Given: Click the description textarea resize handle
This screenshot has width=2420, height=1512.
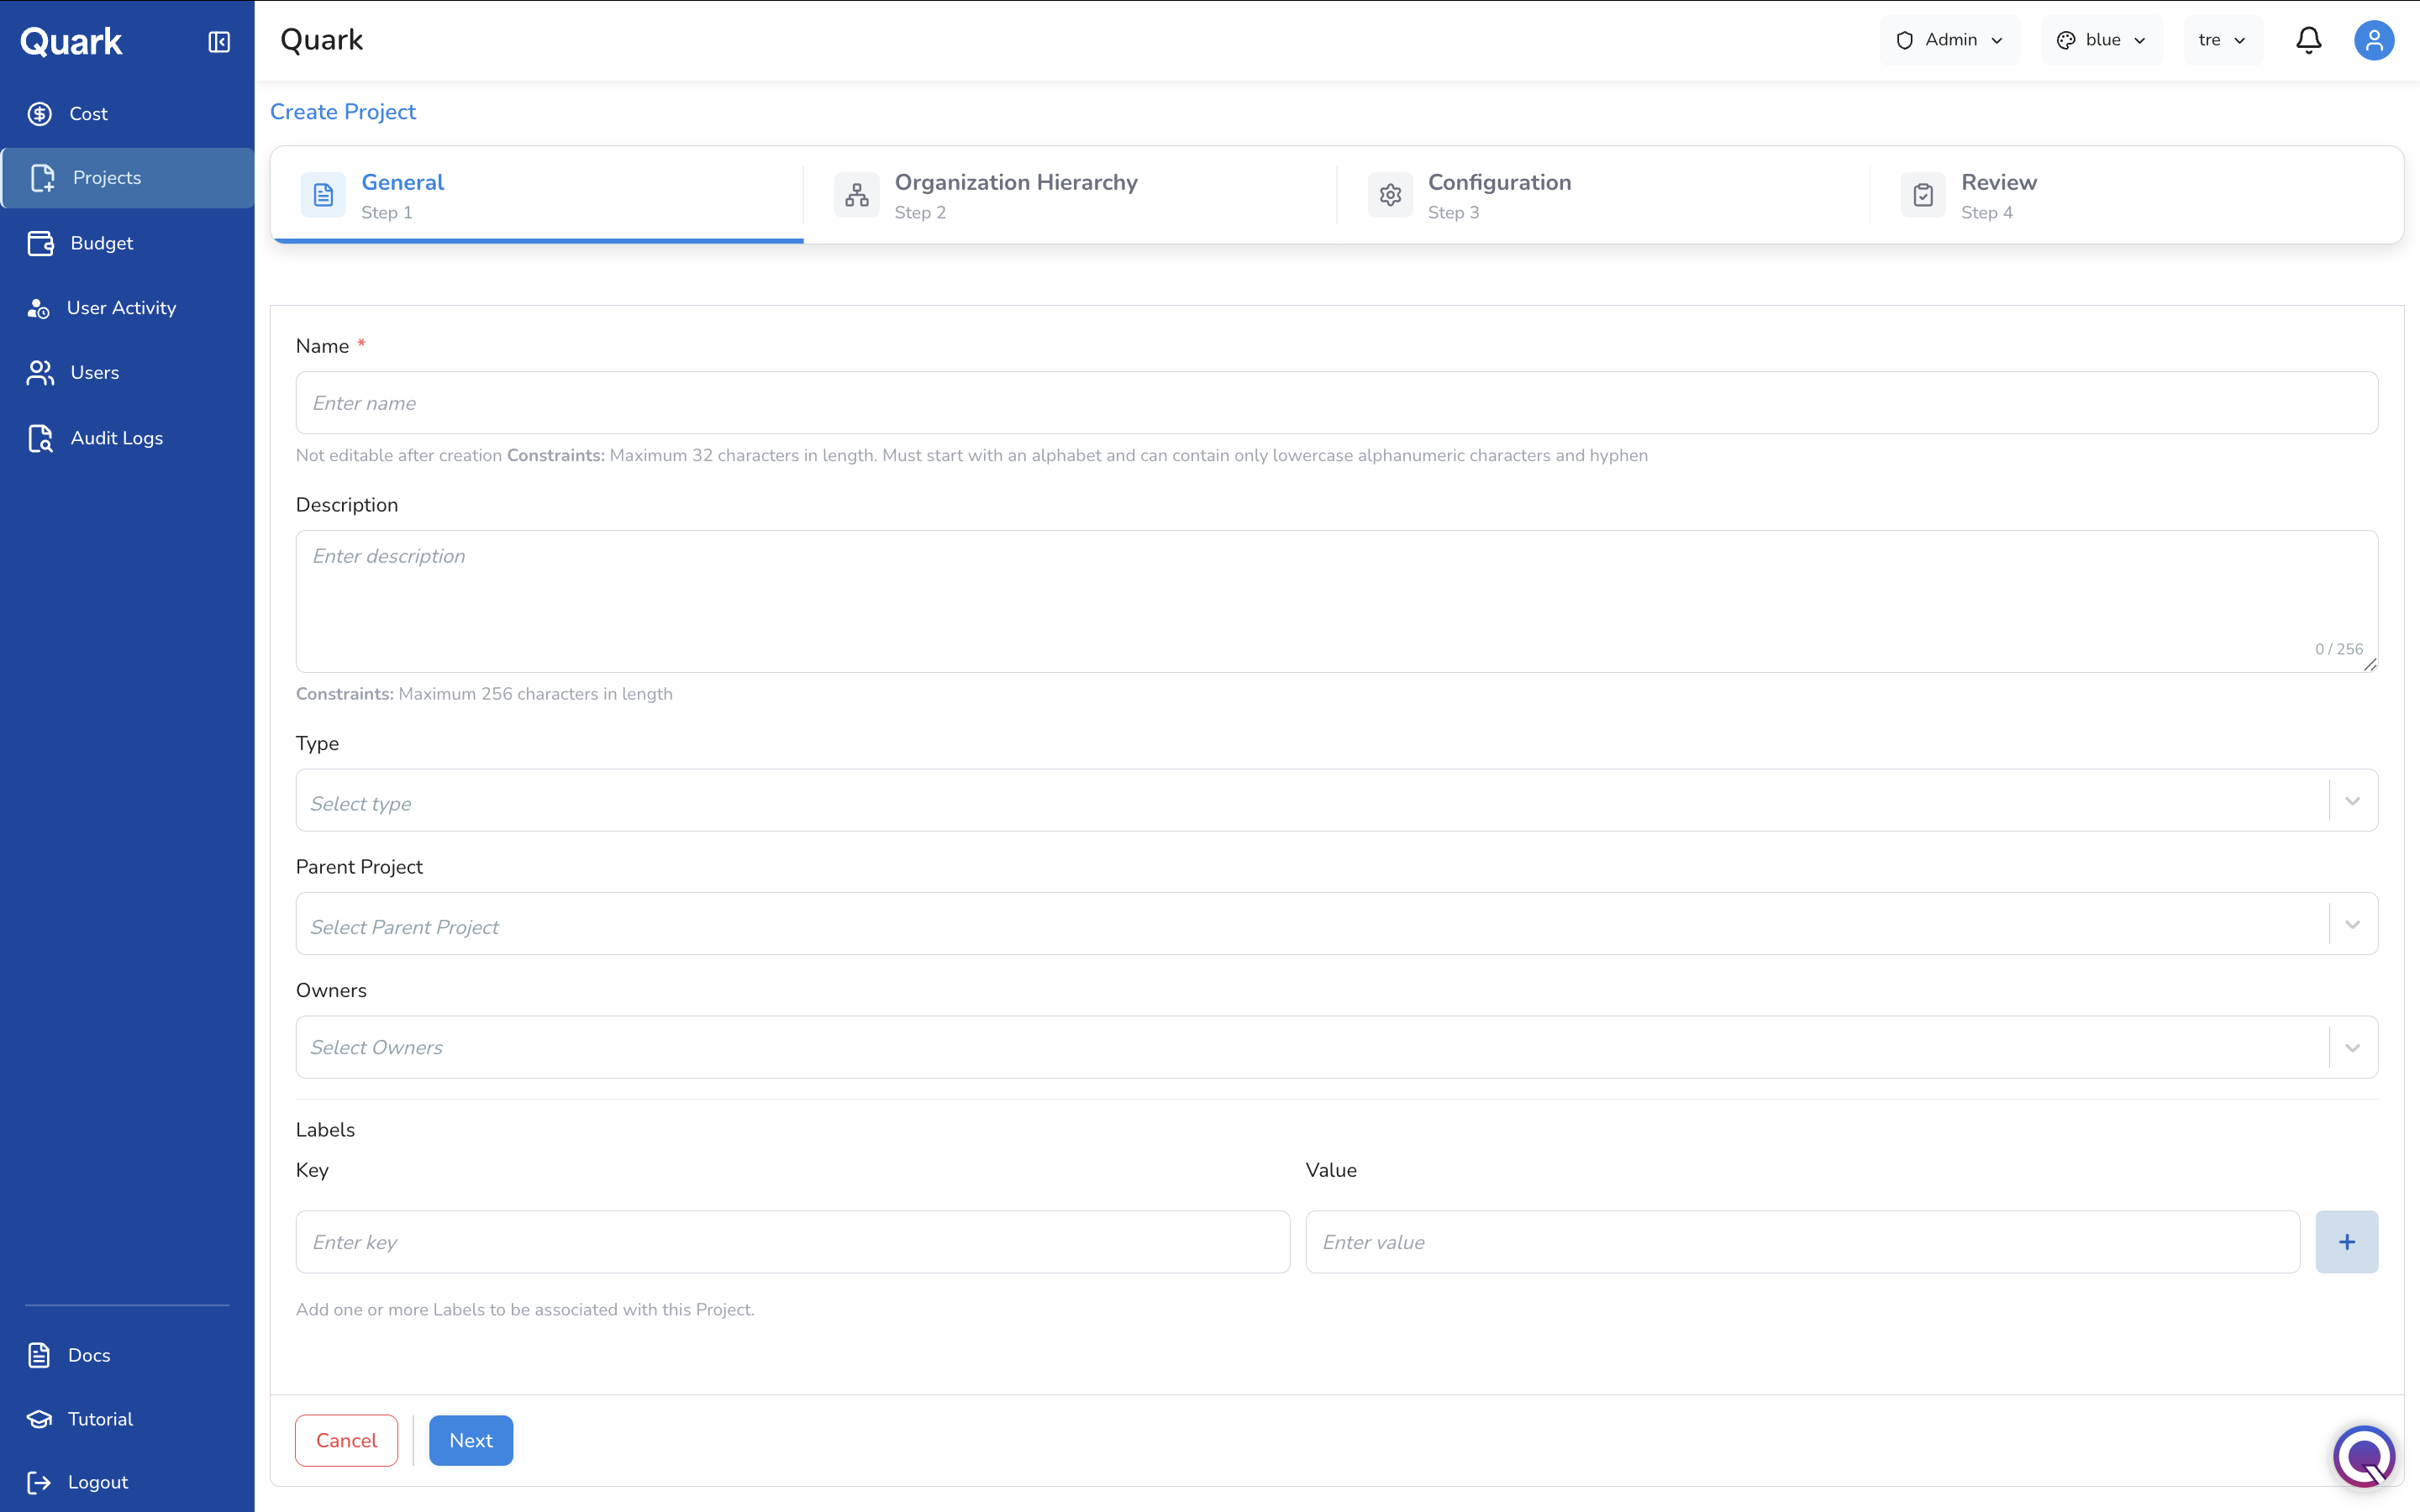Looking at the screenshot, I should [x=2370, y=664].
